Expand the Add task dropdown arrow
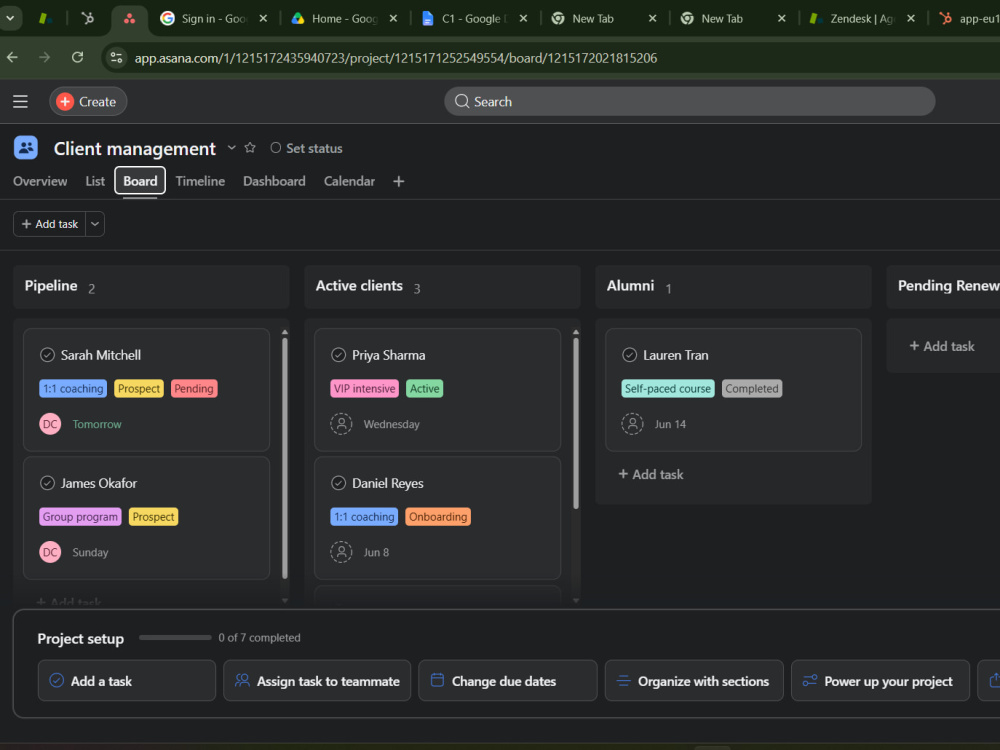 pyautogui.click(x=95, y=224)
